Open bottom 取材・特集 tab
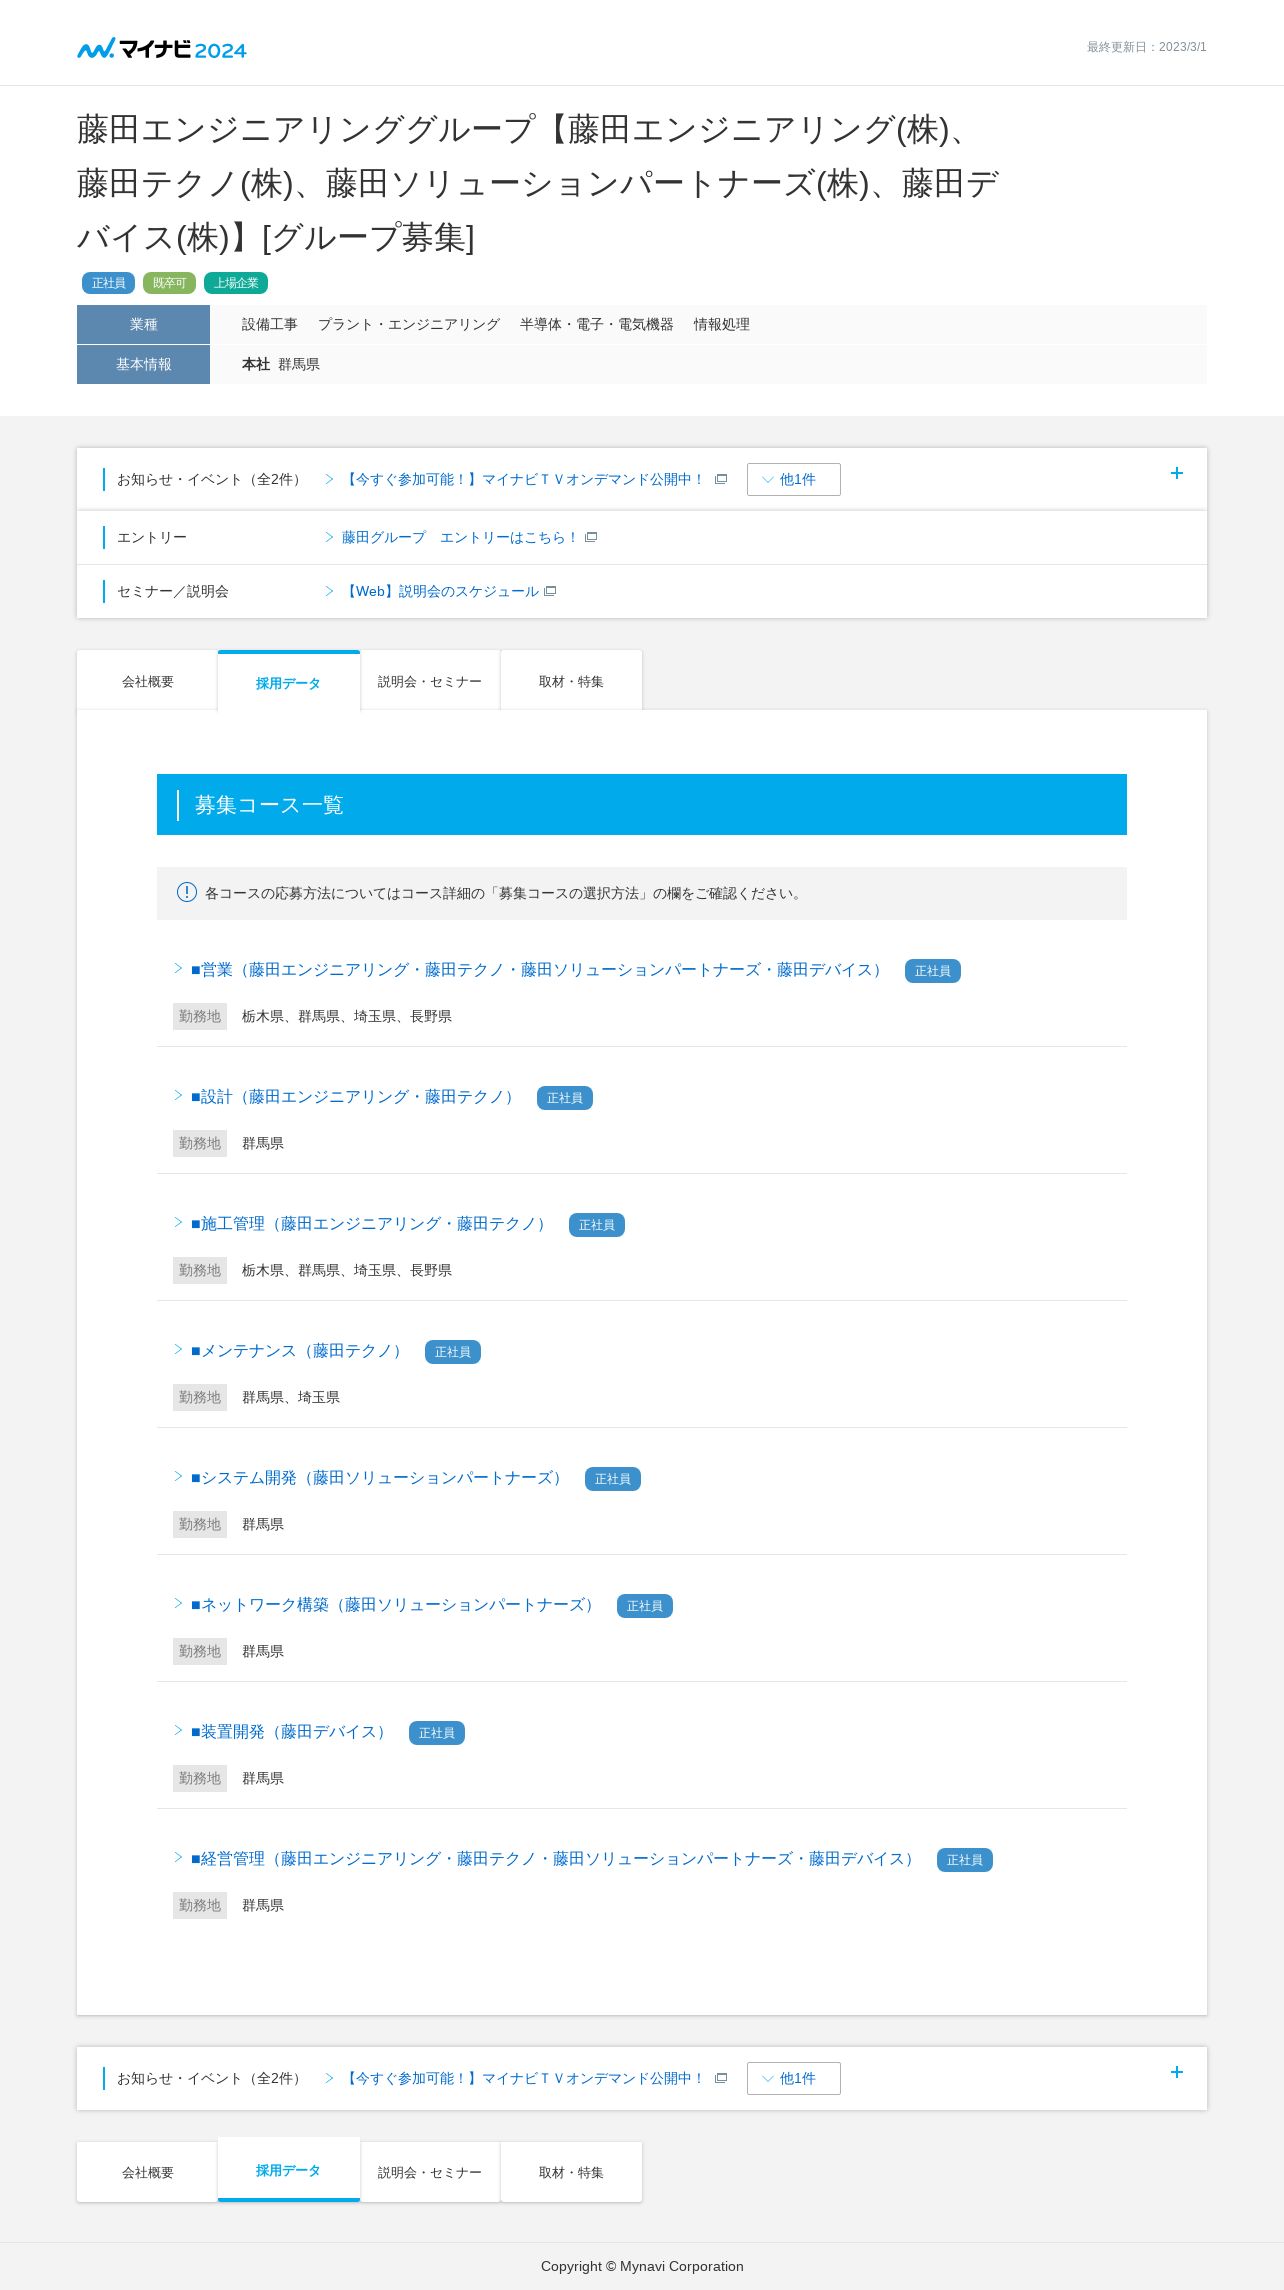This screenshot has height=2290, width=1284. tap(571, 2172)
